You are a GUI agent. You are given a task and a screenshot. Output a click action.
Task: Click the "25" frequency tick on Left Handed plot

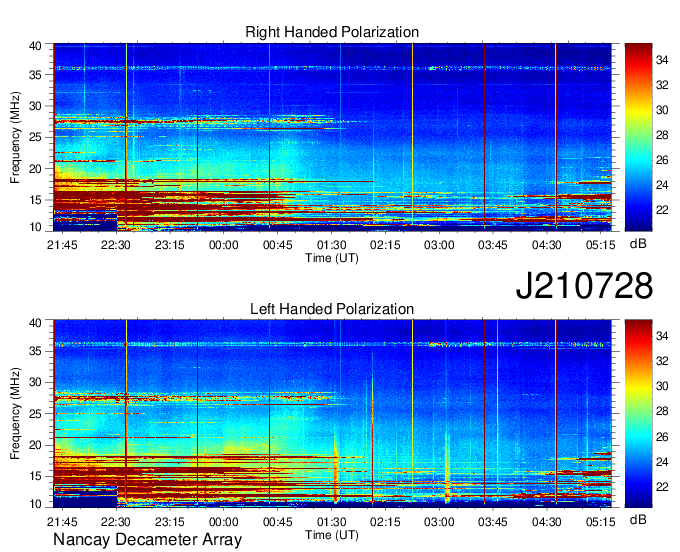point(35,414)
